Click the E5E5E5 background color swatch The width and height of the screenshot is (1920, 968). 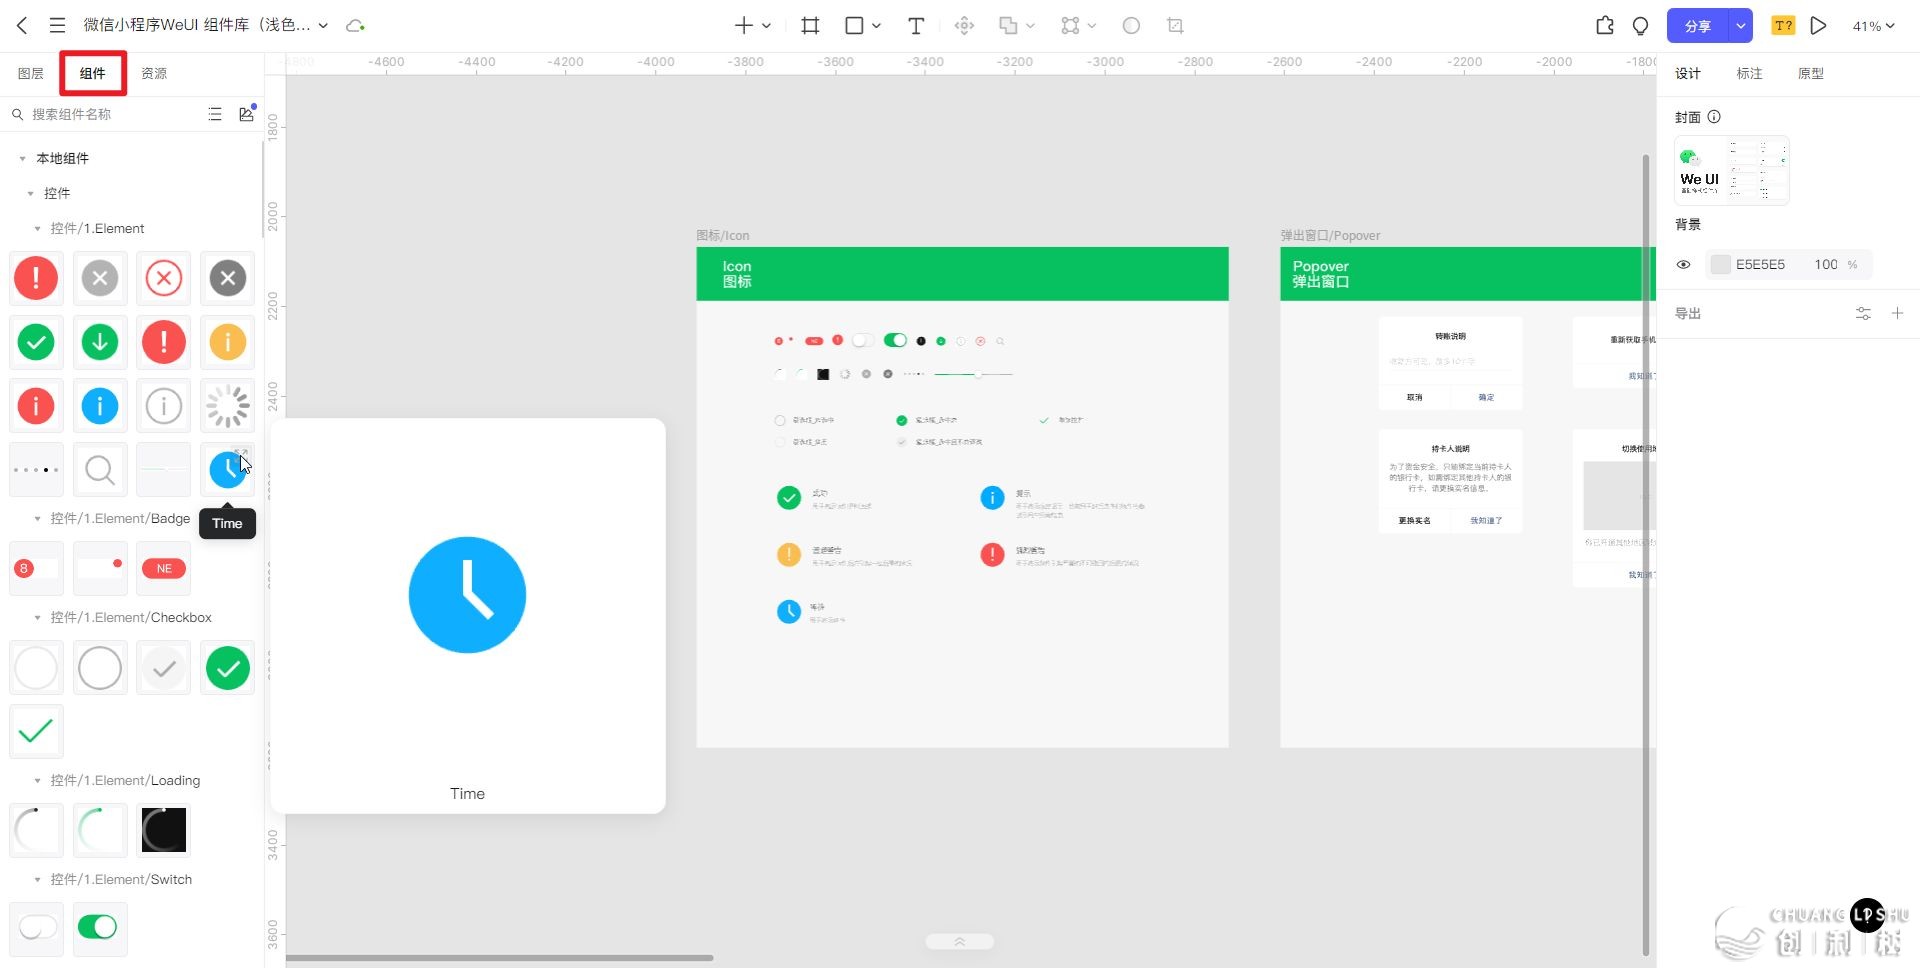coord(1720,265)
